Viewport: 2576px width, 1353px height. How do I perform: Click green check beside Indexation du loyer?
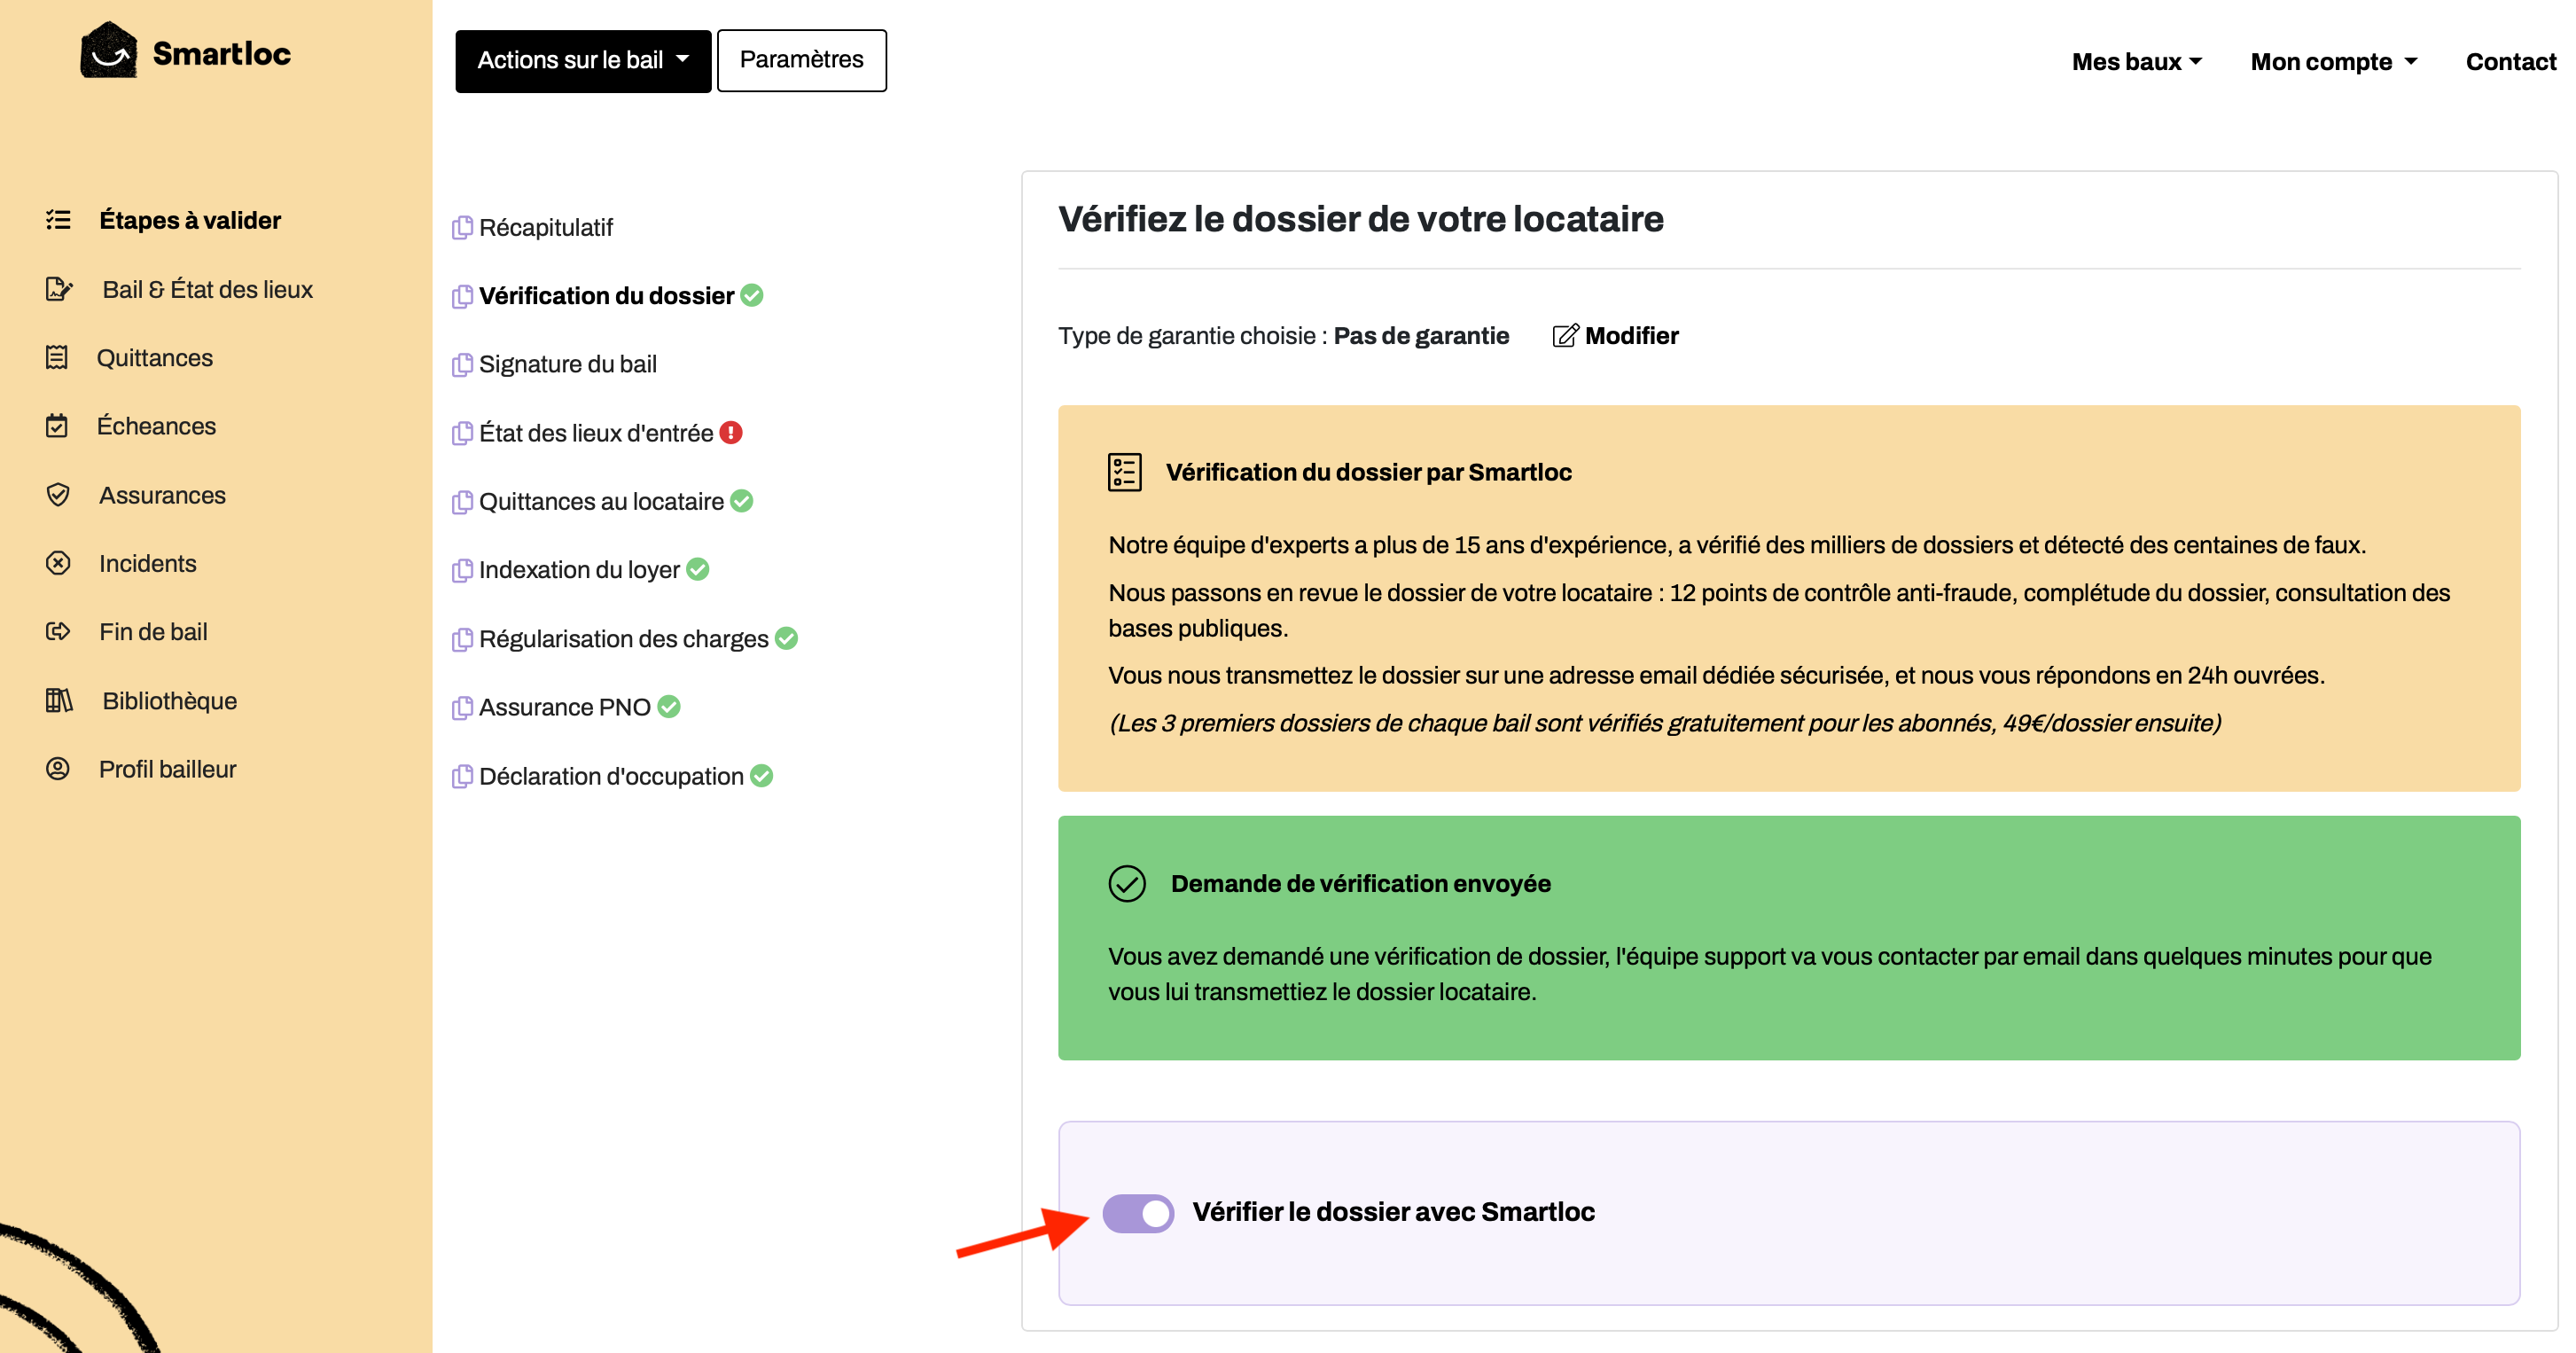[x=698, y=569]
